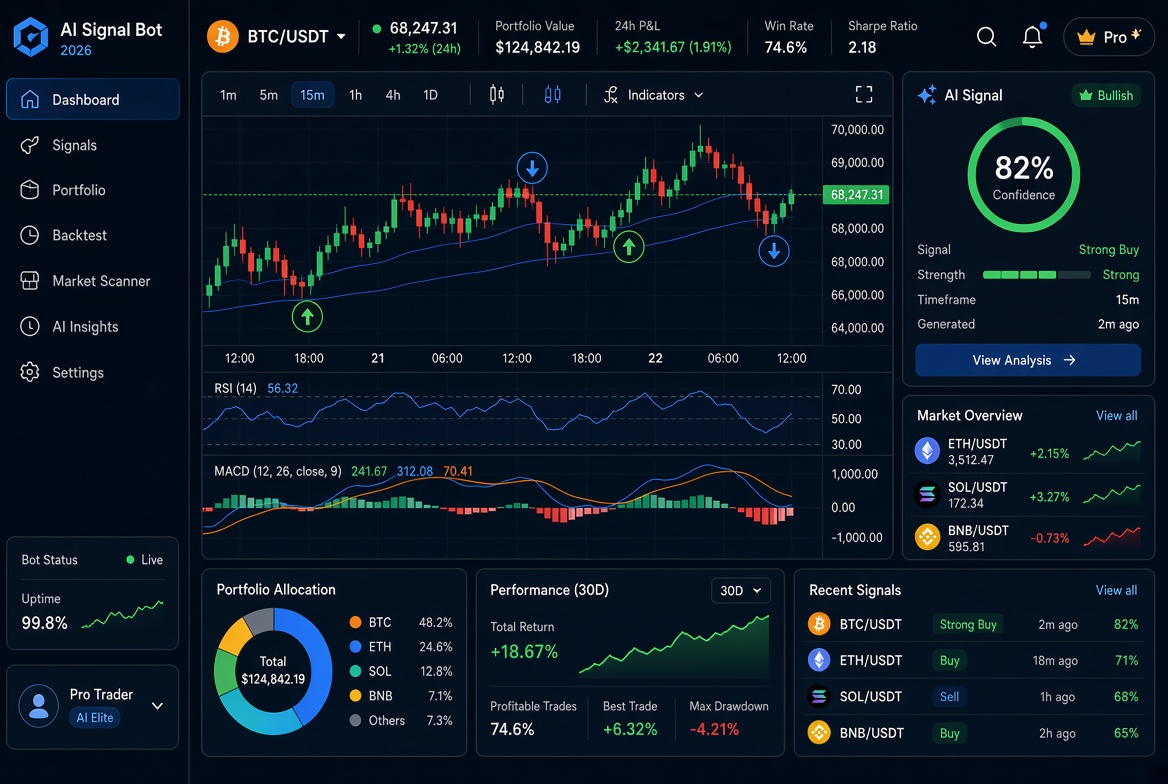The image size is (1168, 784).
Task: Click the ETH icon in Recent Signals
Action: (819, 660)
